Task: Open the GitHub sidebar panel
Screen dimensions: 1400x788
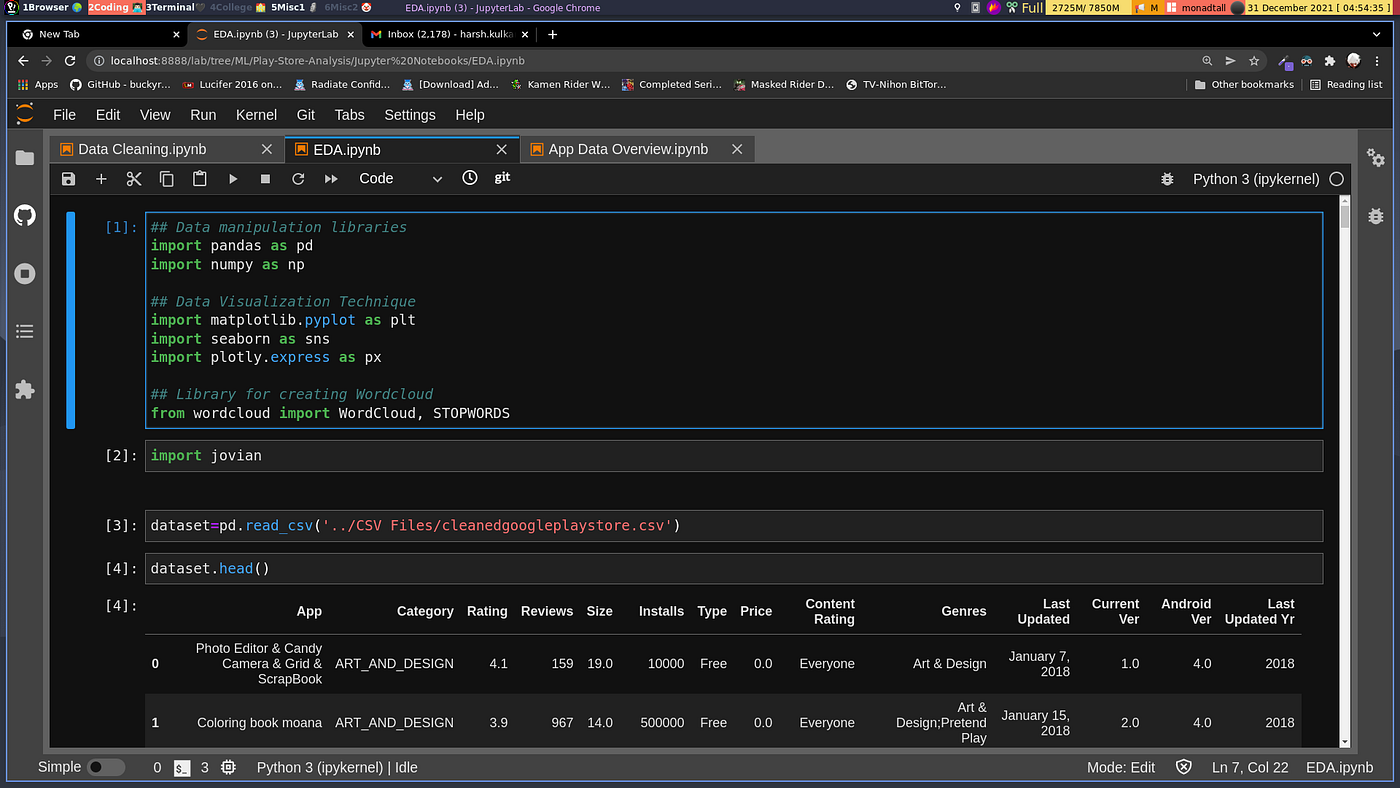Action: (x=25, y=215)
